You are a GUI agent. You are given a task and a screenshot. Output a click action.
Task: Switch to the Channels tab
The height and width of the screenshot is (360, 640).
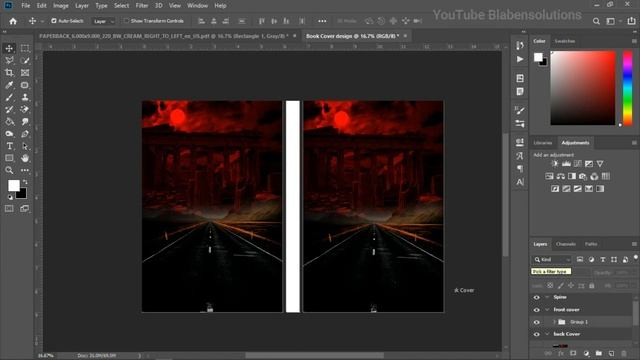(566, 244)
